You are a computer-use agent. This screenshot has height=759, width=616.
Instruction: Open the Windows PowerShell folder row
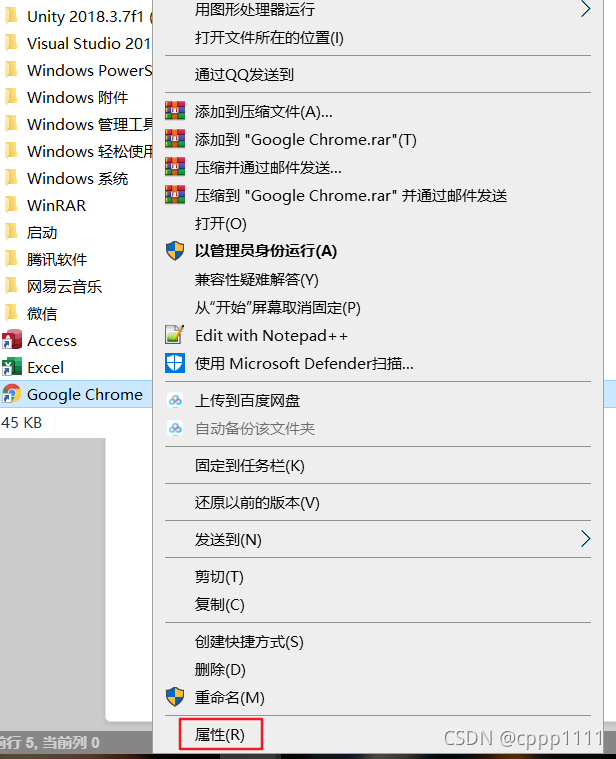(76, 70)
